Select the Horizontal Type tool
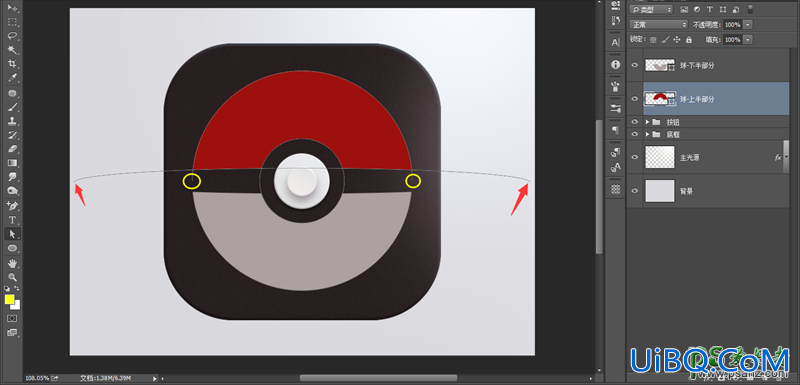The width and height of the screenshot is (800, 385). tap(13, 220)
